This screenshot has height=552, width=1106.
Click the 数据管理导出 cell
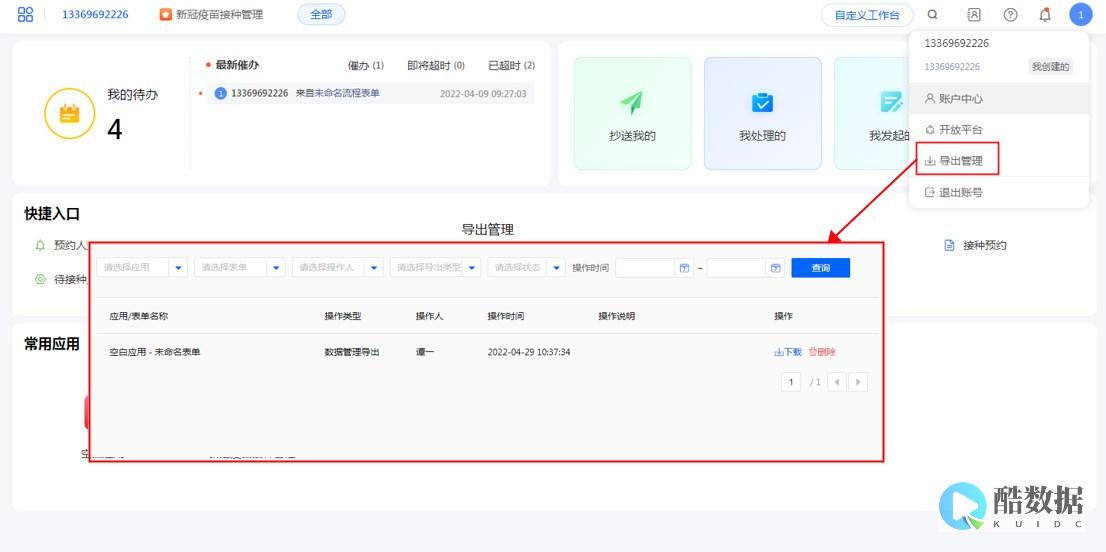coord(352,352)
